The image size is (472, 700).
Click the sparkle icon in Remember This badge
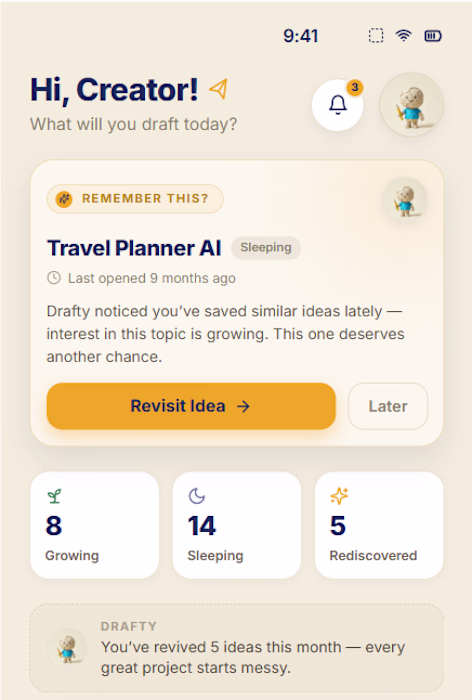pos(64,199)
